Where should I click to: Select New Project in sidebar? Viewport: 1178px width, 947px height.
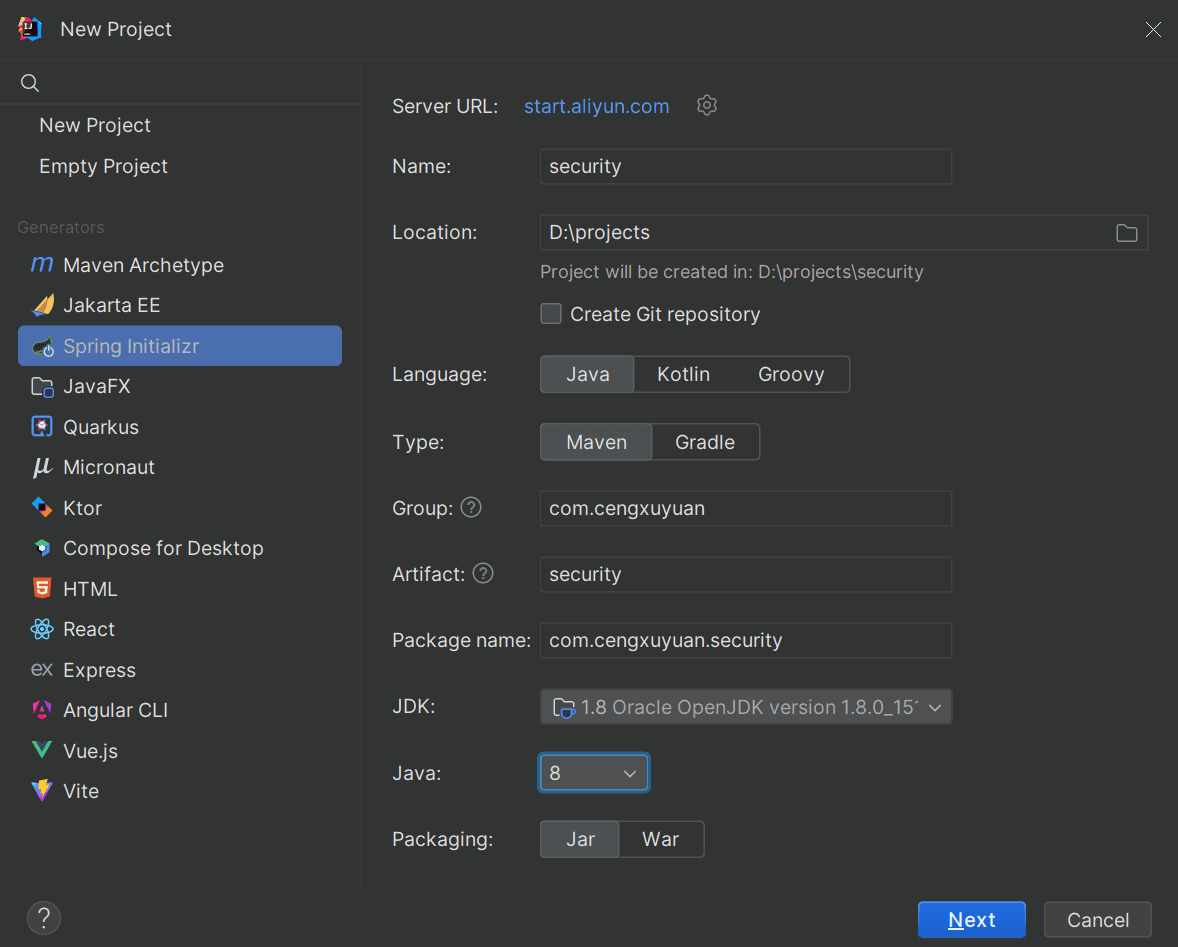[x=95, y=125]
